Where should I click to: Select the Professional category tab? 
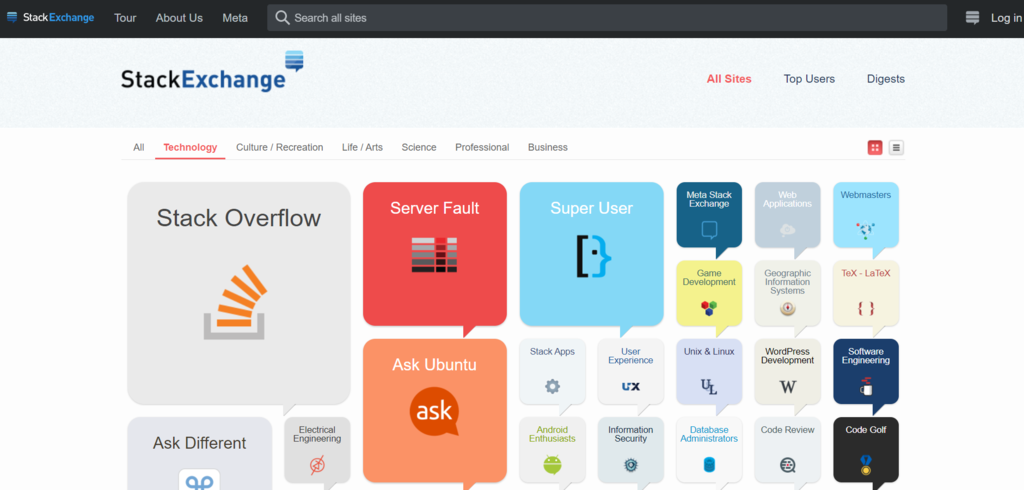(482, 148)
